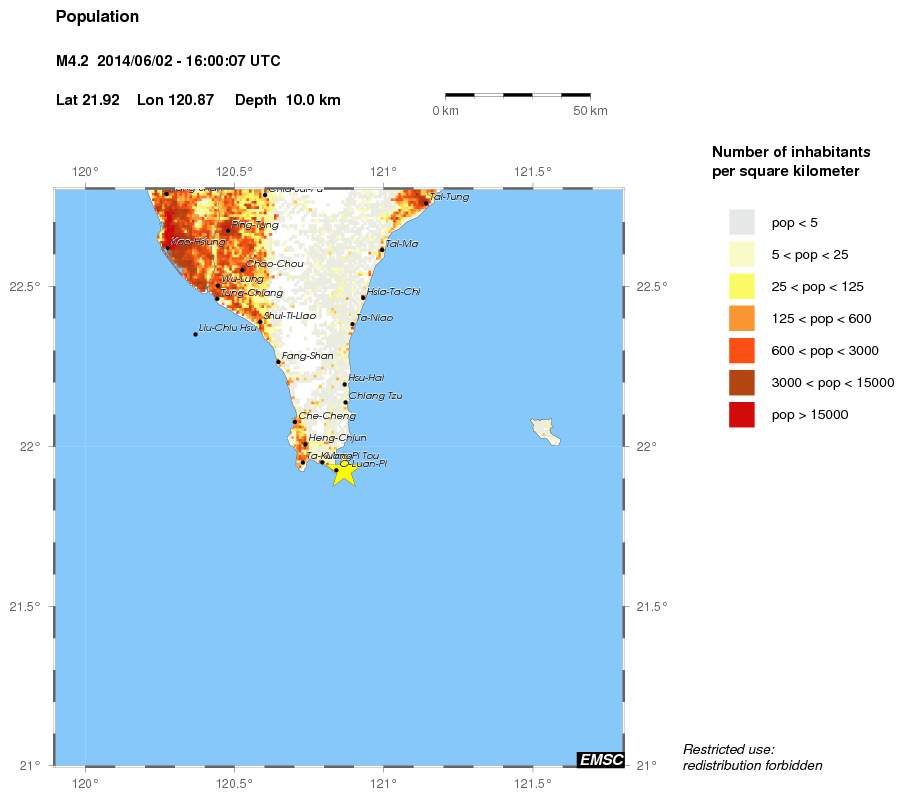Click the 50 km scale bar
Image resolution: width=904 pixels, height=798 pixels.
(x=517, y=95)
